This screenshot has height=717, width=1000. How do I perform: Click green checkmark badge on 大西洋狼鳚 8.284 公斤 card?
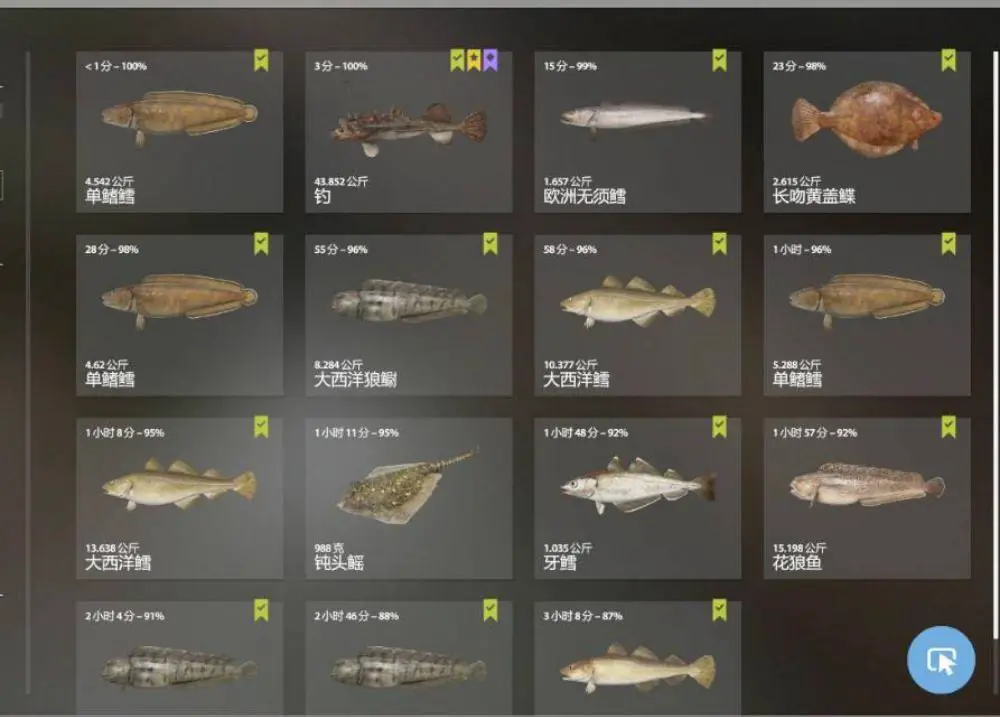(490, 243)
